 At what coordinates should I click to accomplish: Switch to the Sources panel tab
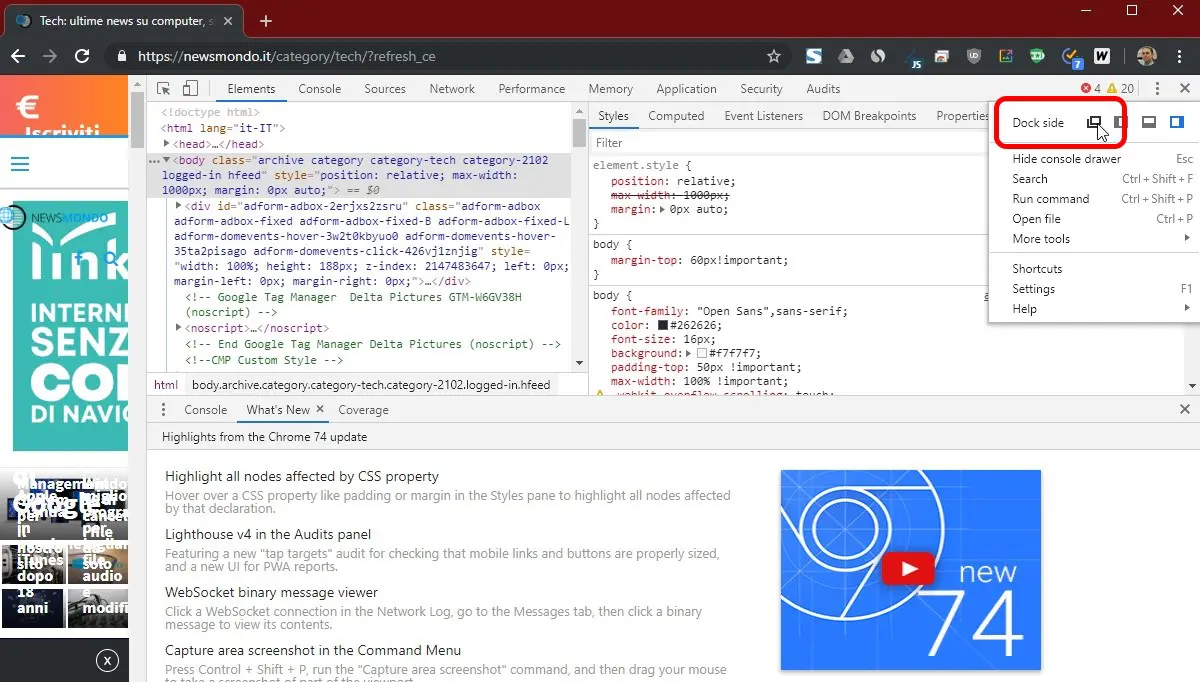[385, 88]
